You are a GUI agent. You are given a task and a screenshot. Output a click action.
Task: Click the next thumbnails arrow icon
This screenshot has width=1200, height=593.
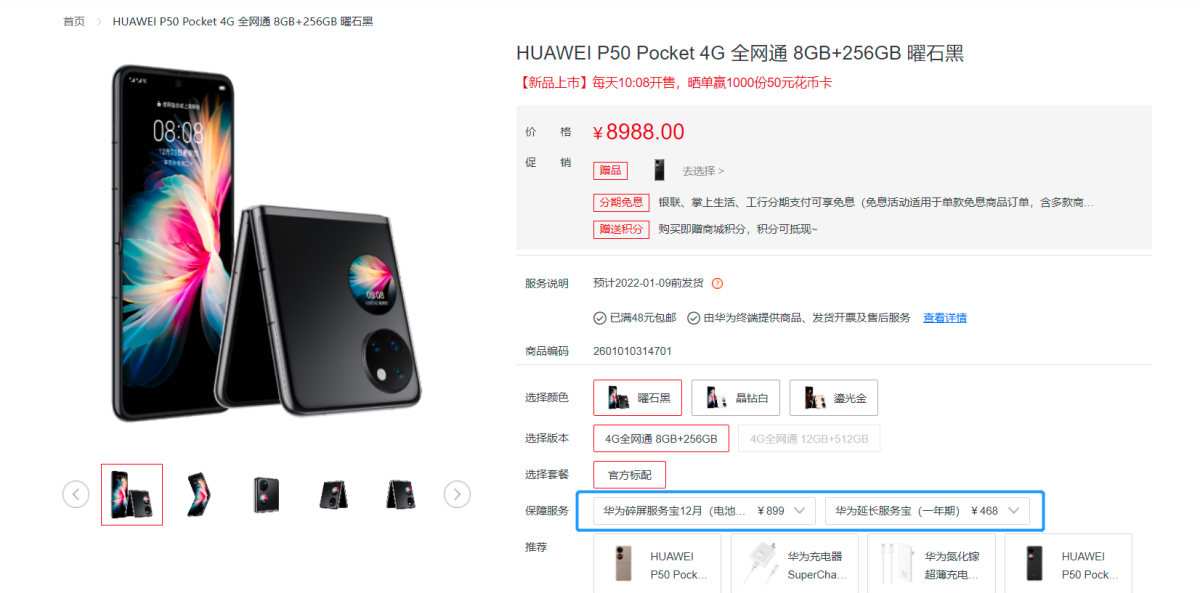pyautogui.click(x=457, y=494)
